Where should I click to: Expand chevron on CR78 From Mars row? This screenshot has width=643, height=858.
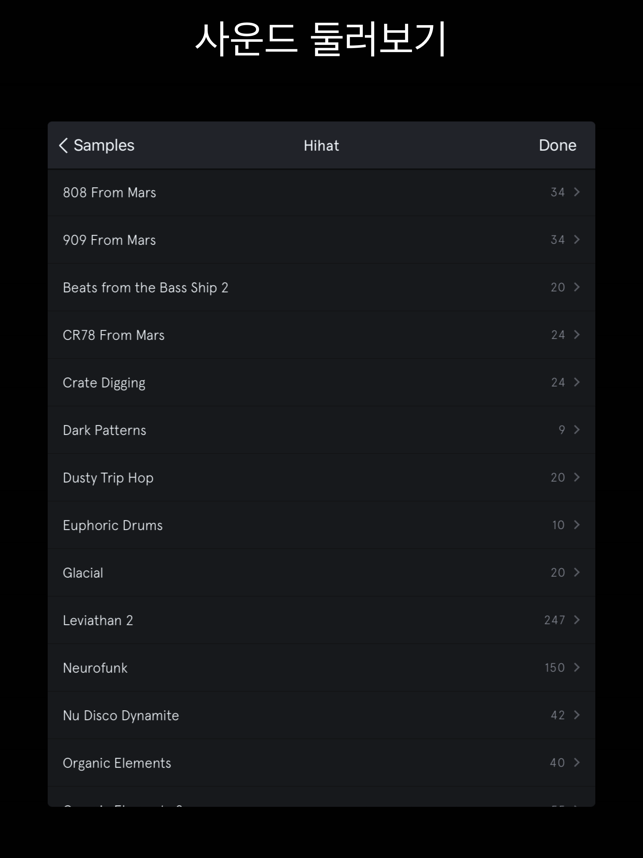(x=576, y=334)
